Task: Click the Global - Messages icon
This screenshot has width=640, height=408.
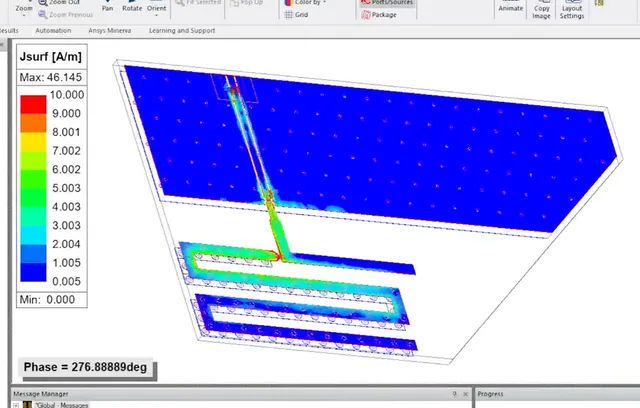Action: point(27,405)
